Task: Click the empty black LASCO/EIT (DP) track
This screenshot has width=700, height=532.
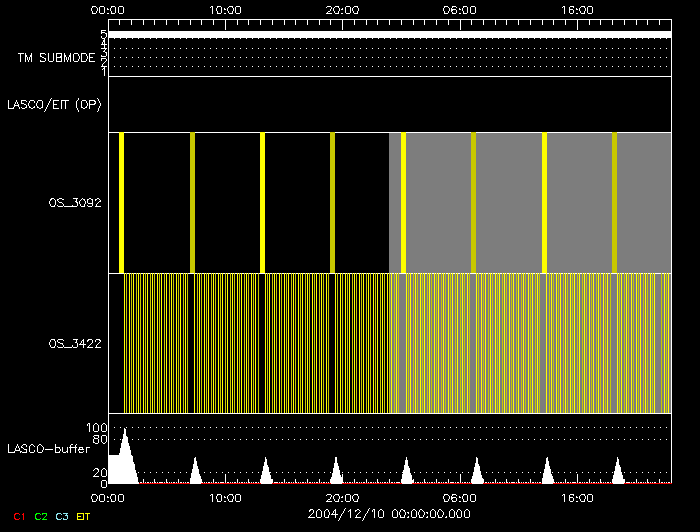Action: 389,104
